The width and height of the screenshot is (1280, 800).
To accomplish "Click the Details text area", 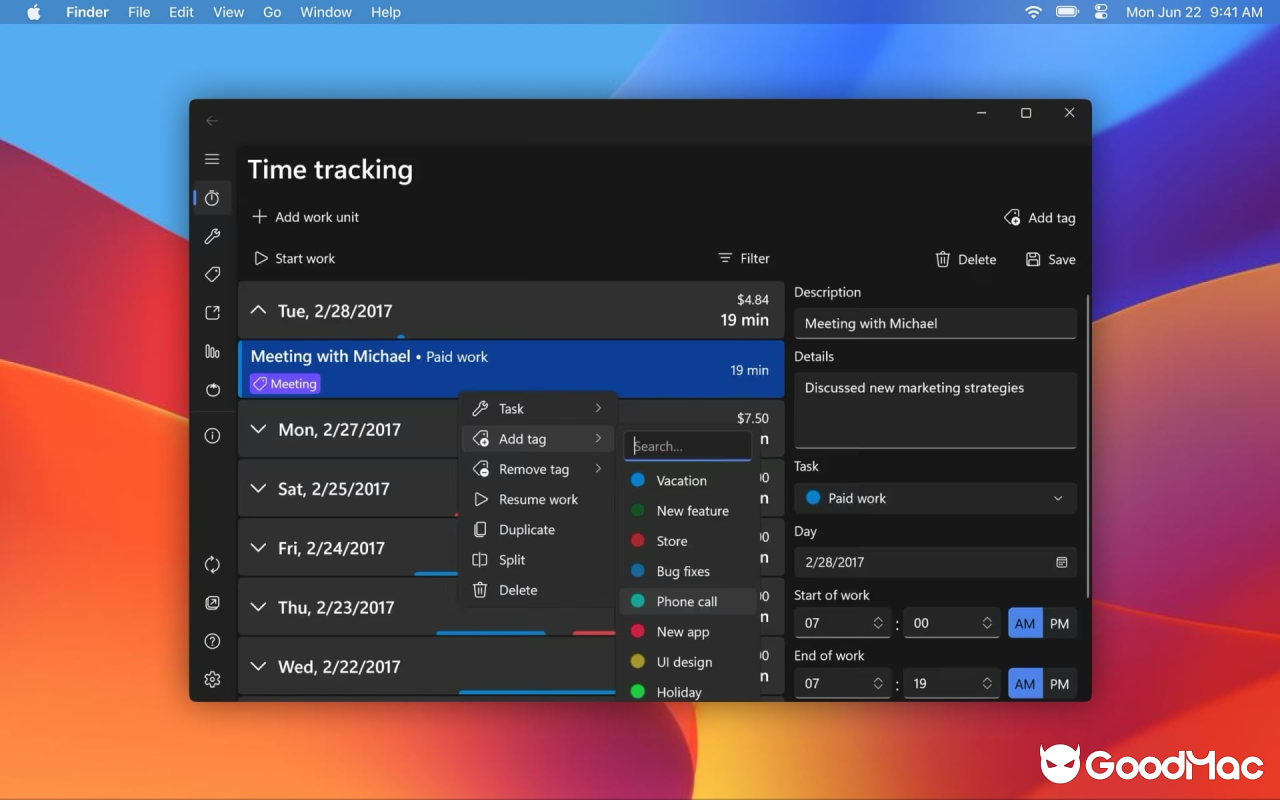I will (935, 410).
